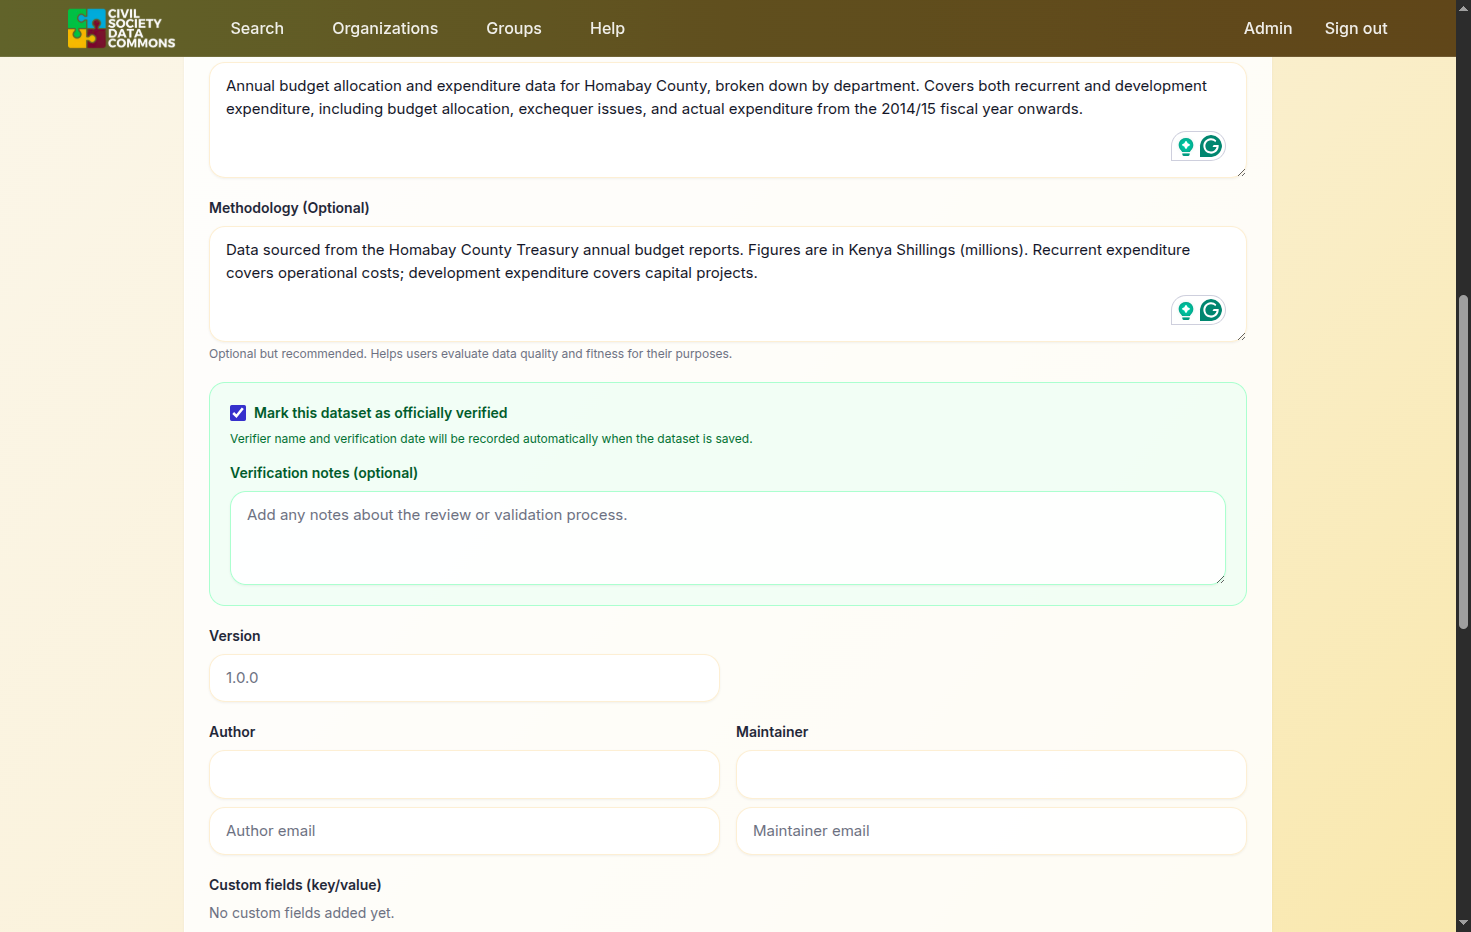The height and width of the screenshot is (932, 1471).
Task: Focus the Verification notes text area
Action: (x=728, y=538)
